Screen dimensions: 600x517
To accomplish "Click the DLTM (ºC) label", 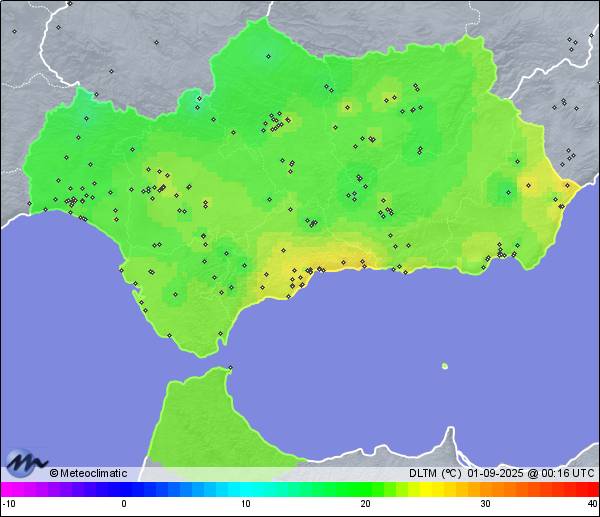I will [435, 473].
